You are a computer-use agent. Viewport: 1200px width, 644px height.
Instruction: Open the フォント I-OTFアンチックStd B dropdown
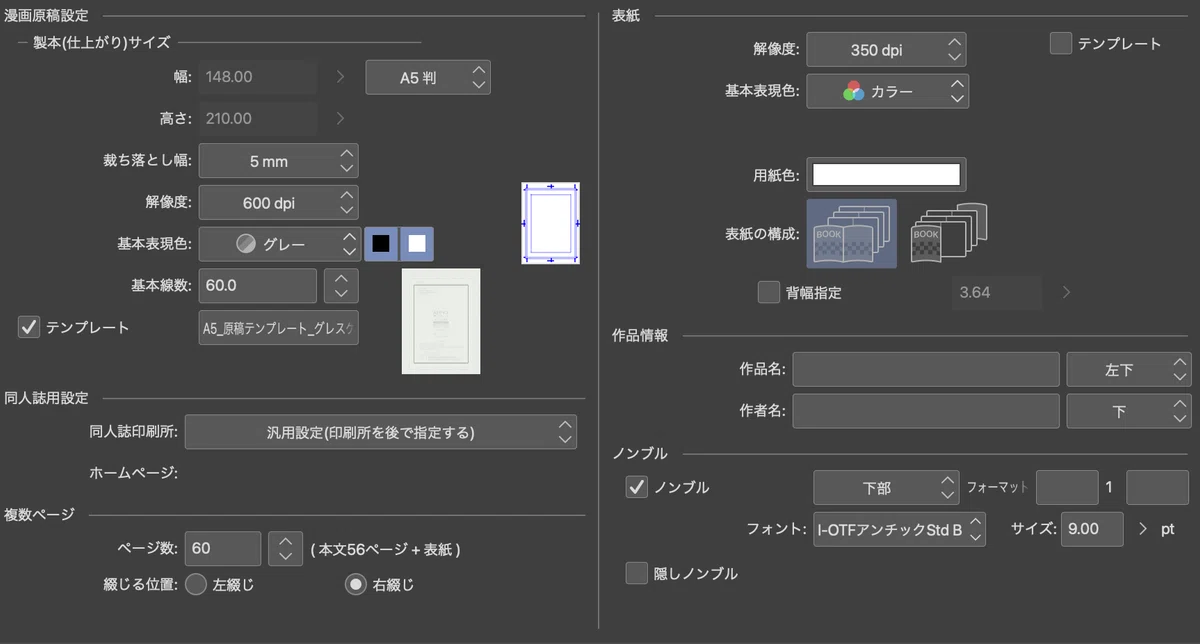coord(900,529)
